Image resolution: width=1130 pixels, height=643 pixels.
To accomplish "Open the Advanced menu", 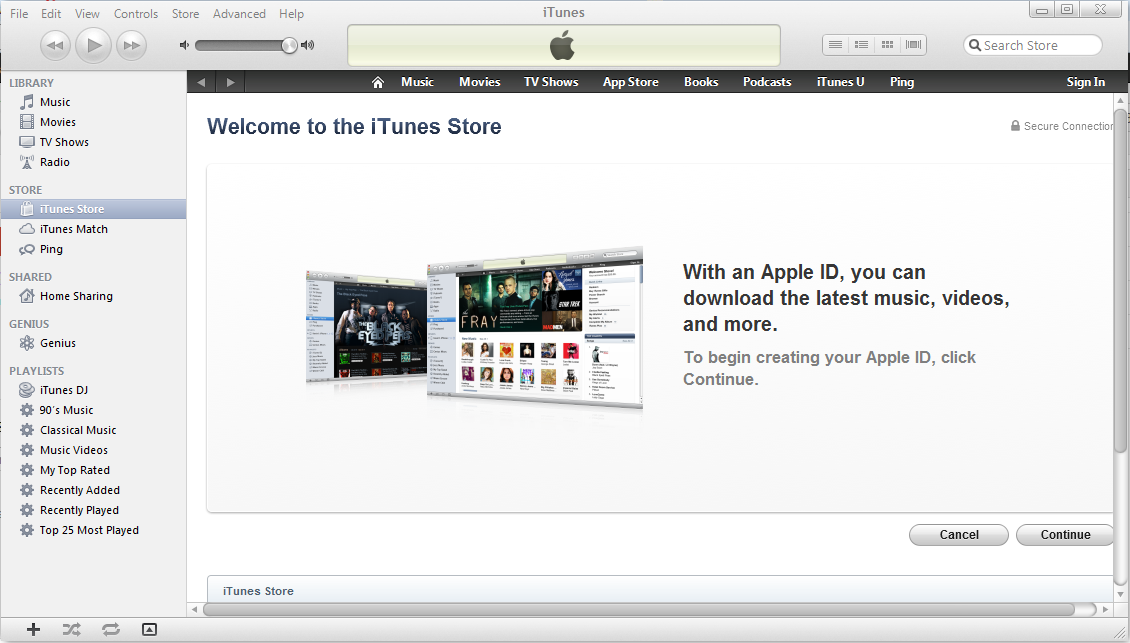I will tap(239, 14).
